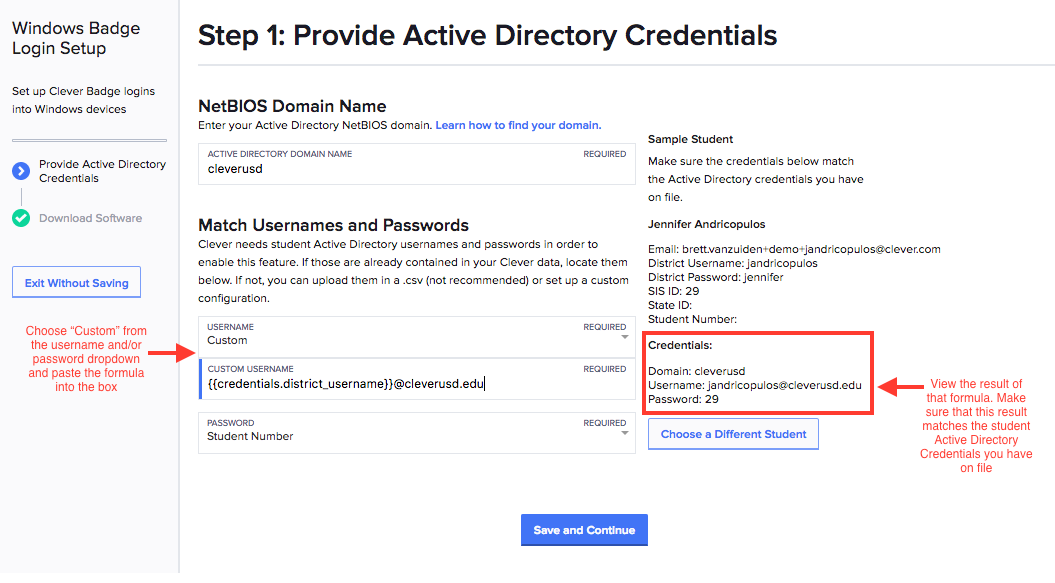Open the Password dropdown arrow
This screenshot has width=1055, height=583.
pos(625,434)
